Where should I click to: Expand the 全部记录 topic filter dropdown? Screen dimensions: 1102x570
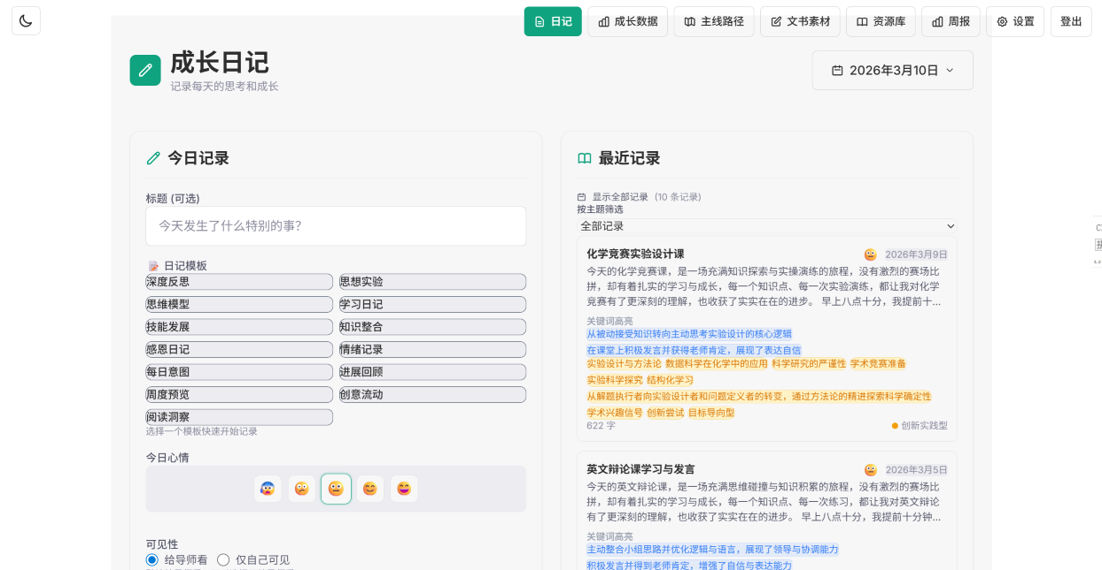(767, 226)
